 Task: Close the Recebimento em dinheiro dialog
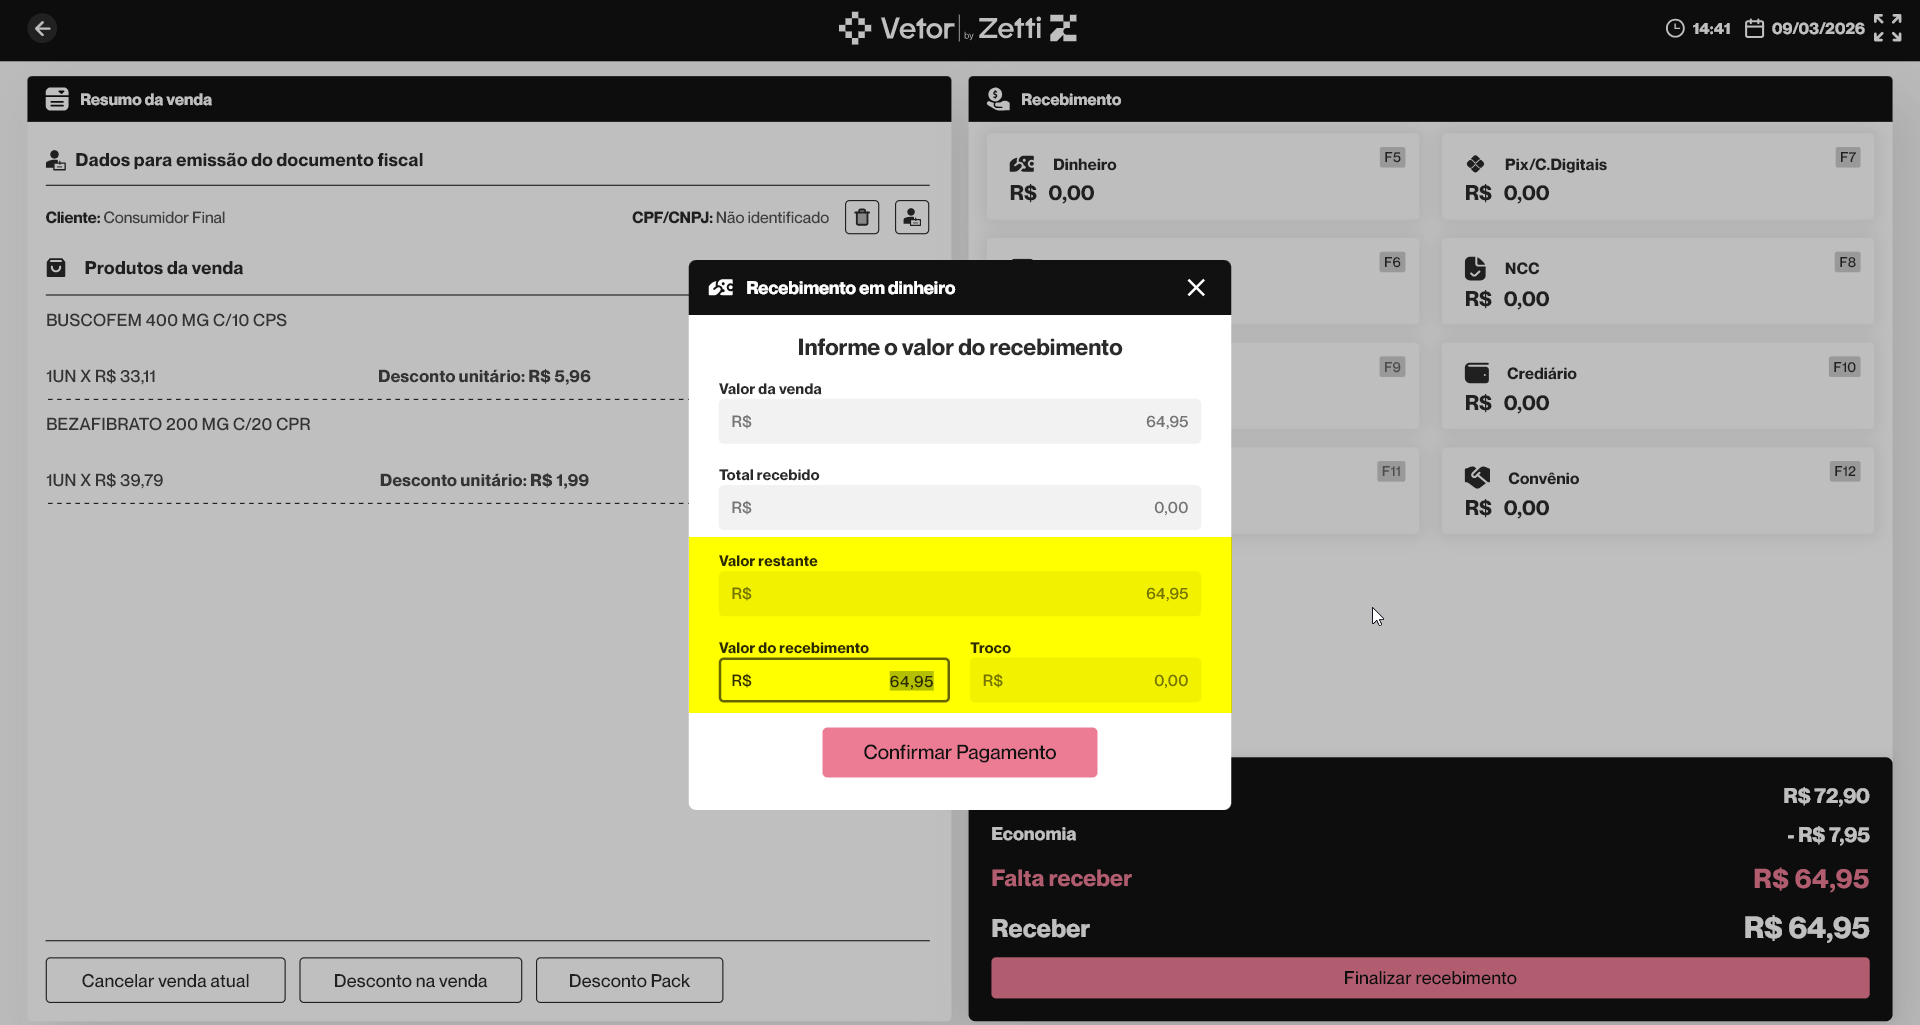tap(1196, 288)
